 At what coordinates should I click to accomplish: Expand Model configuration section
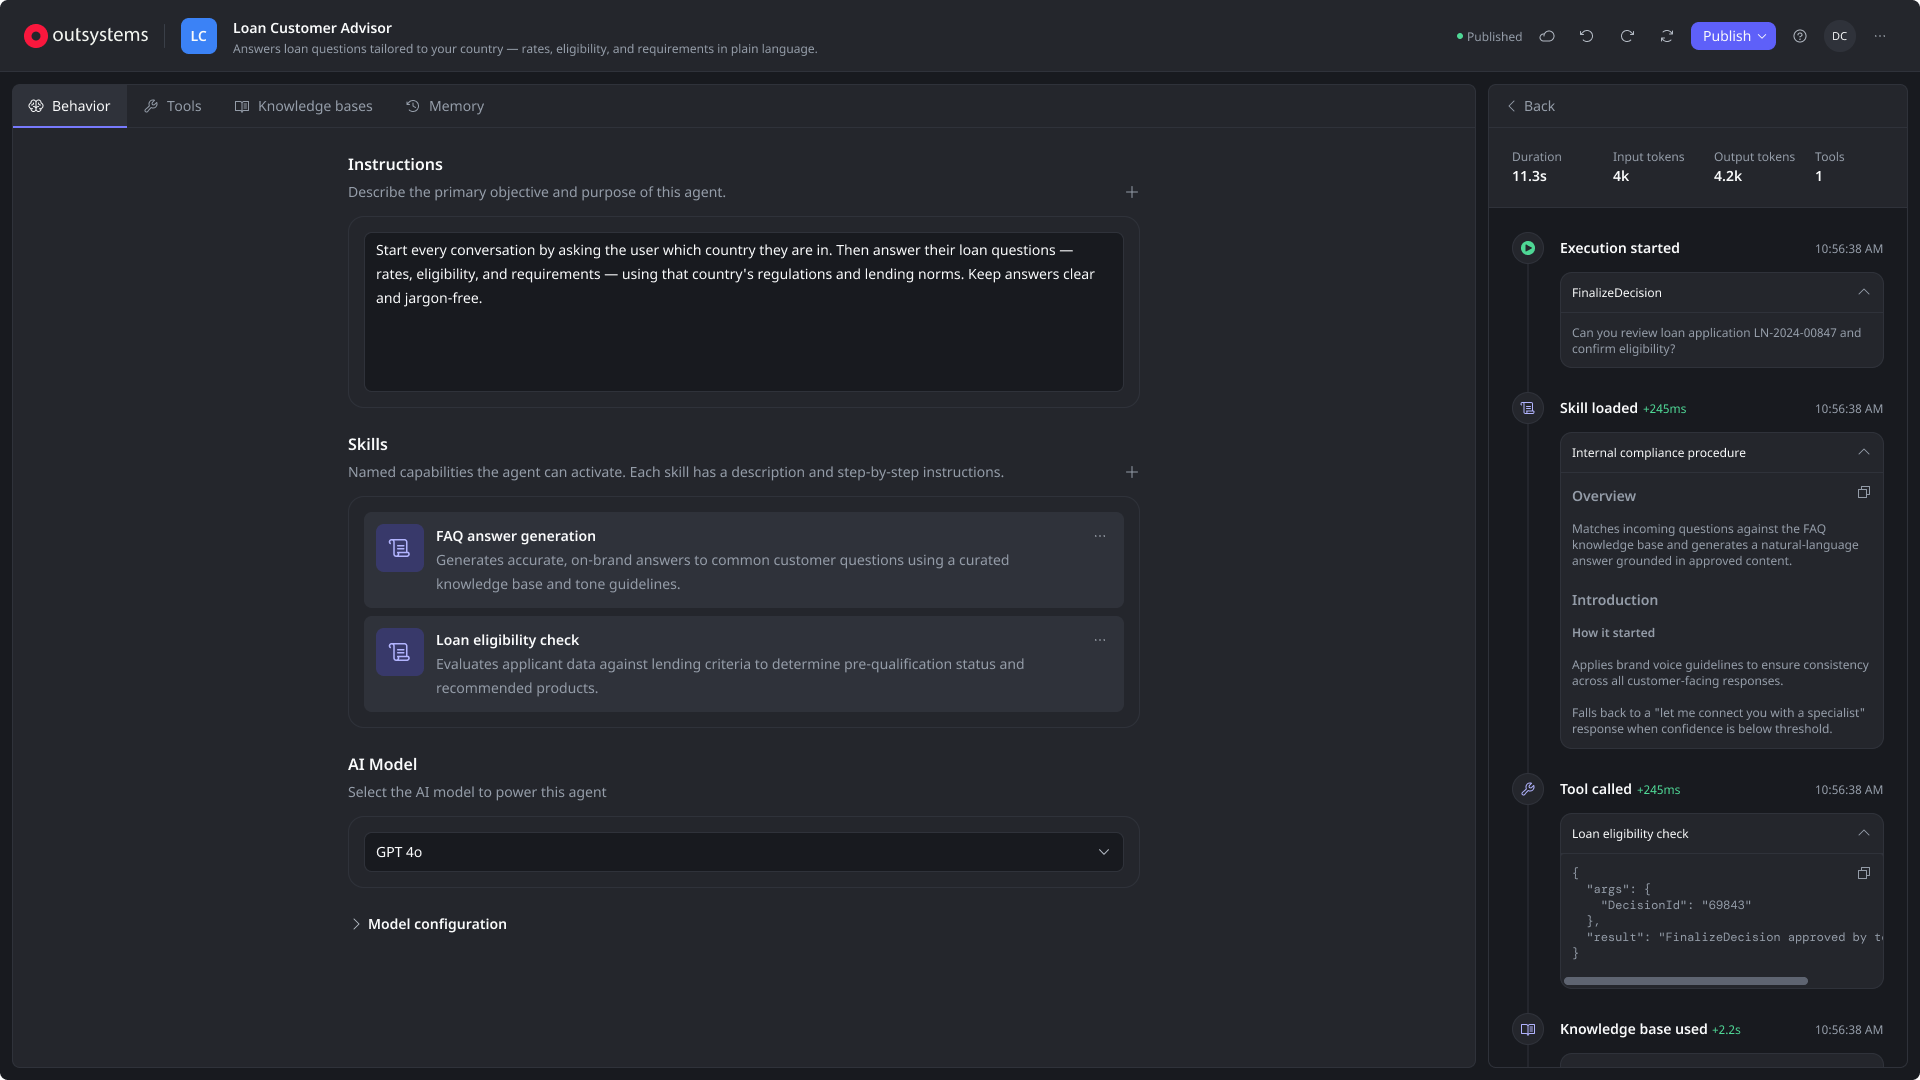pyautogui.click(x=428, y=924)
